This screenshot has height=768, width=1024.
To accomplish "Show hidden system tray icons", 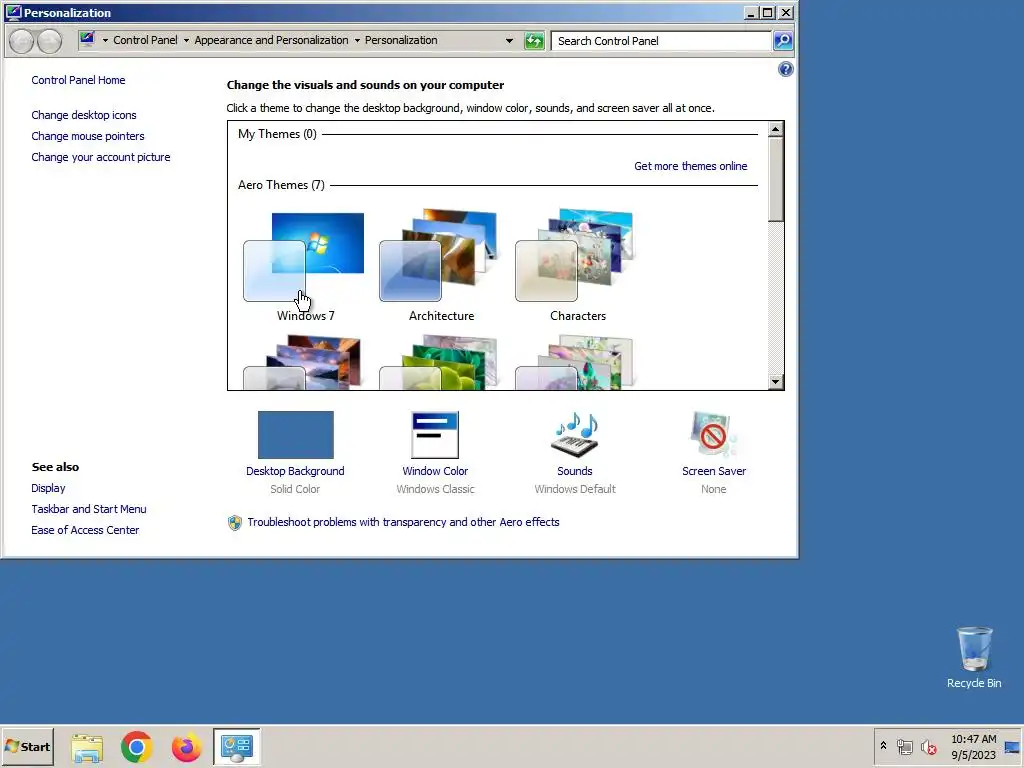I will click(x=883, y=746).
